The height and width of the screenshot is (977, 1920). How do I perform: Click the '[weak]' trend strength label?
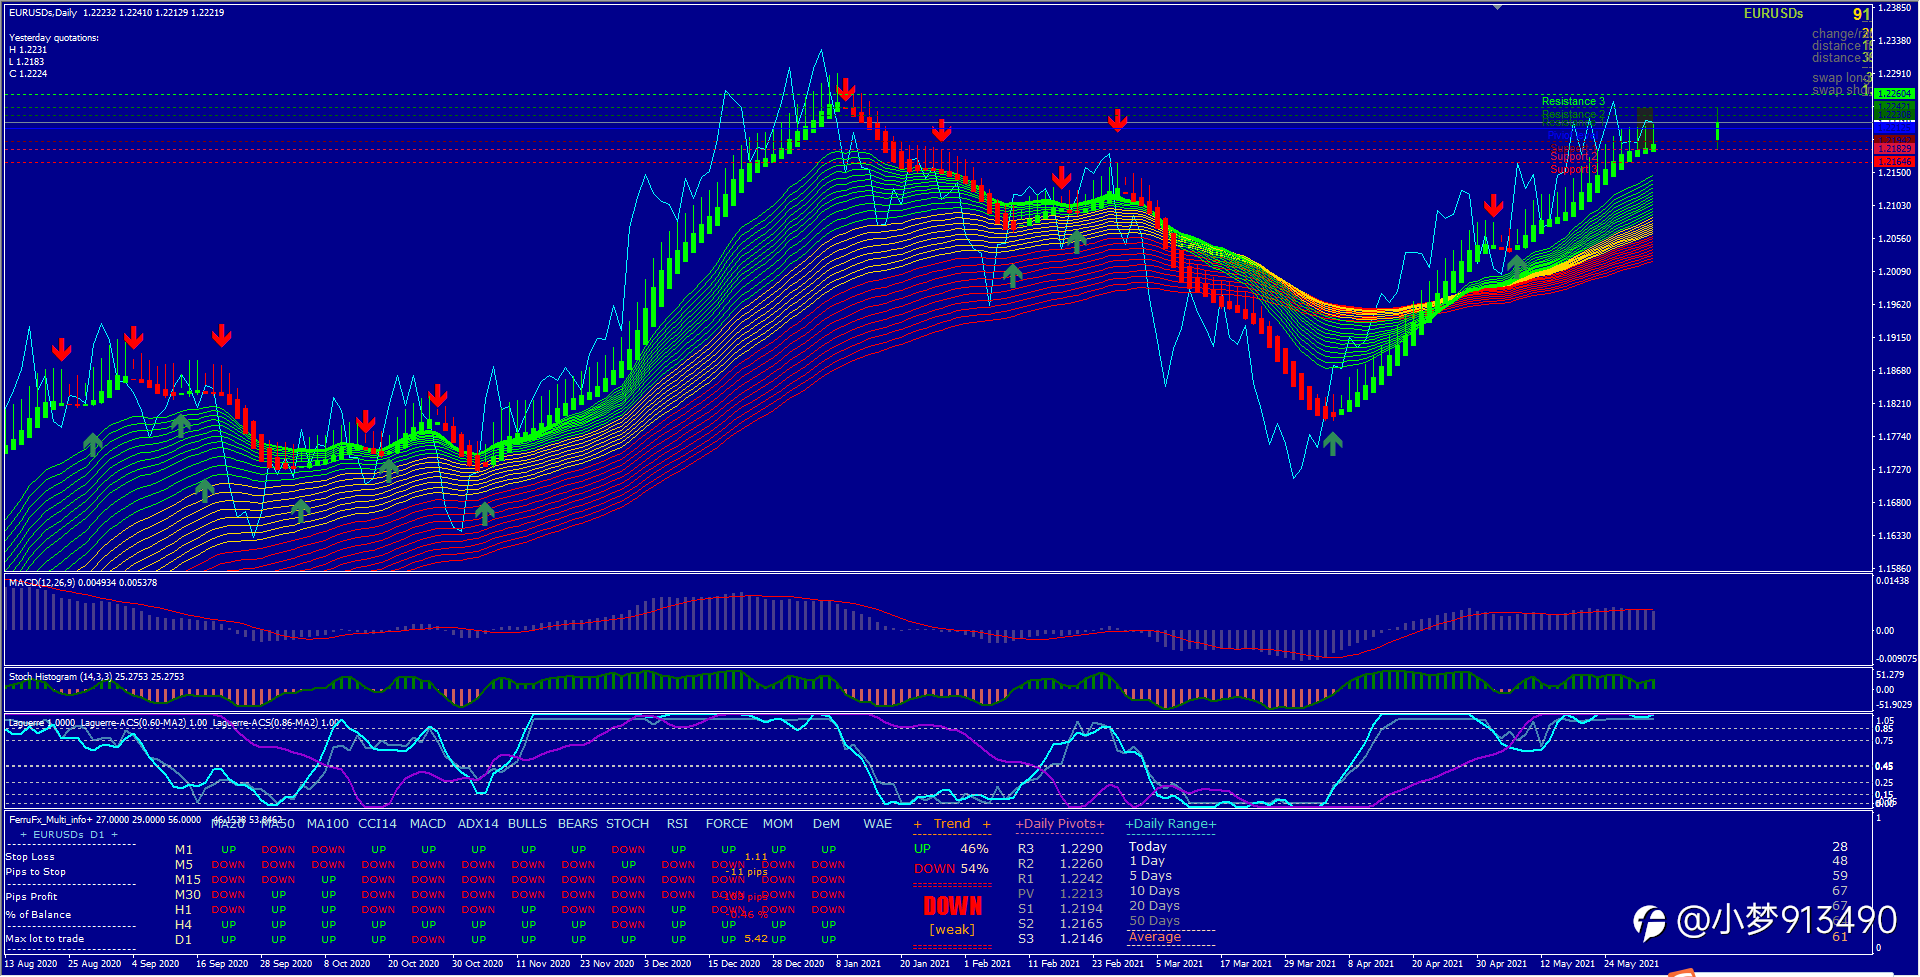(x=952, y=930)
